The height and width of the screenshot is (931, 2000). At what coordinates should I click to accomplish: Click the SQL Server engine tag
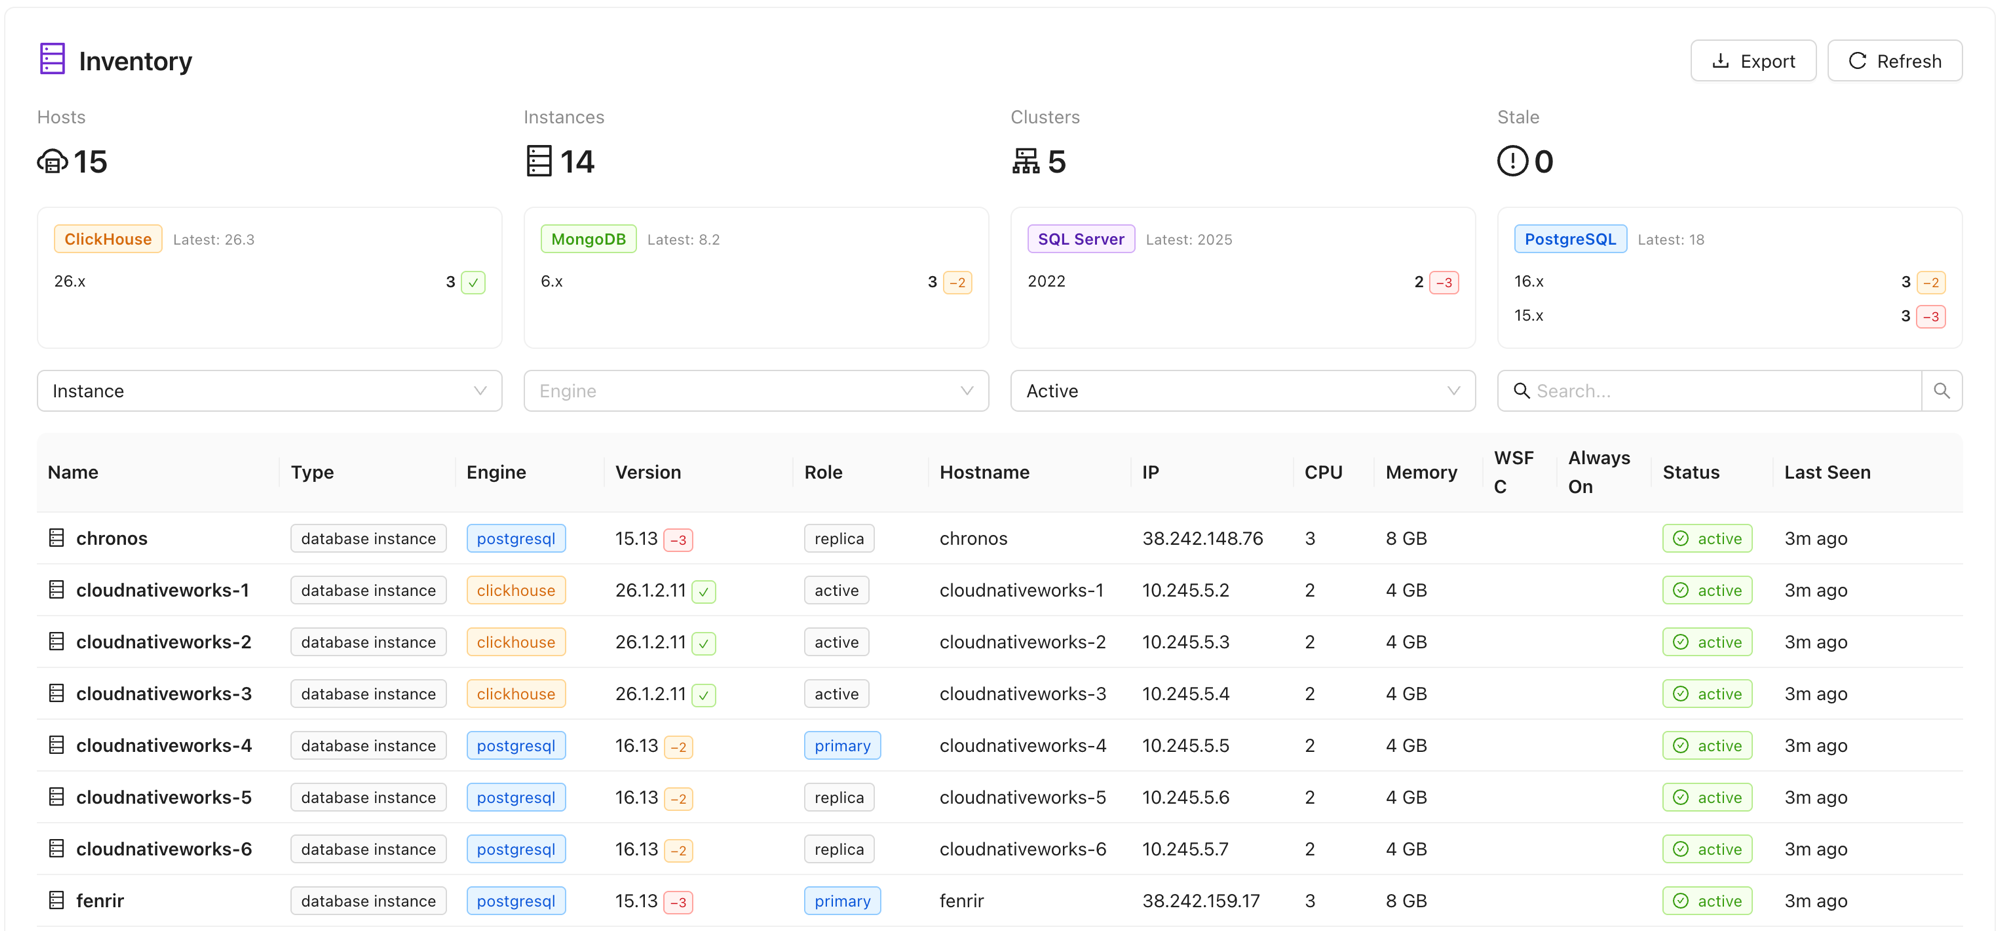pos(1080,239)
